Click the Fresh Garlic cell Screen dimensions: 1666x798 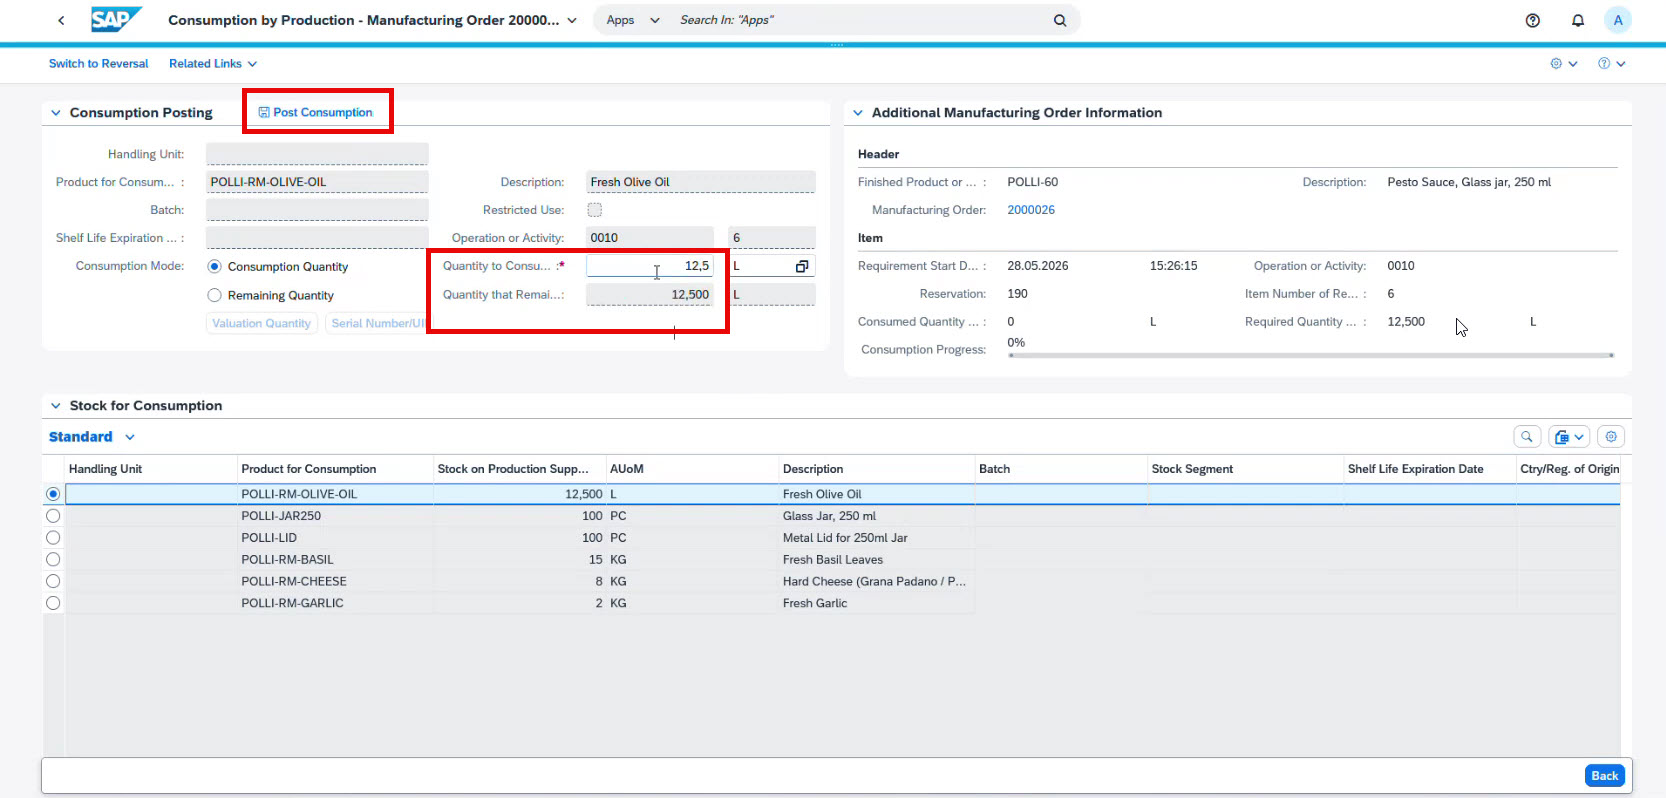click(876, 603)
